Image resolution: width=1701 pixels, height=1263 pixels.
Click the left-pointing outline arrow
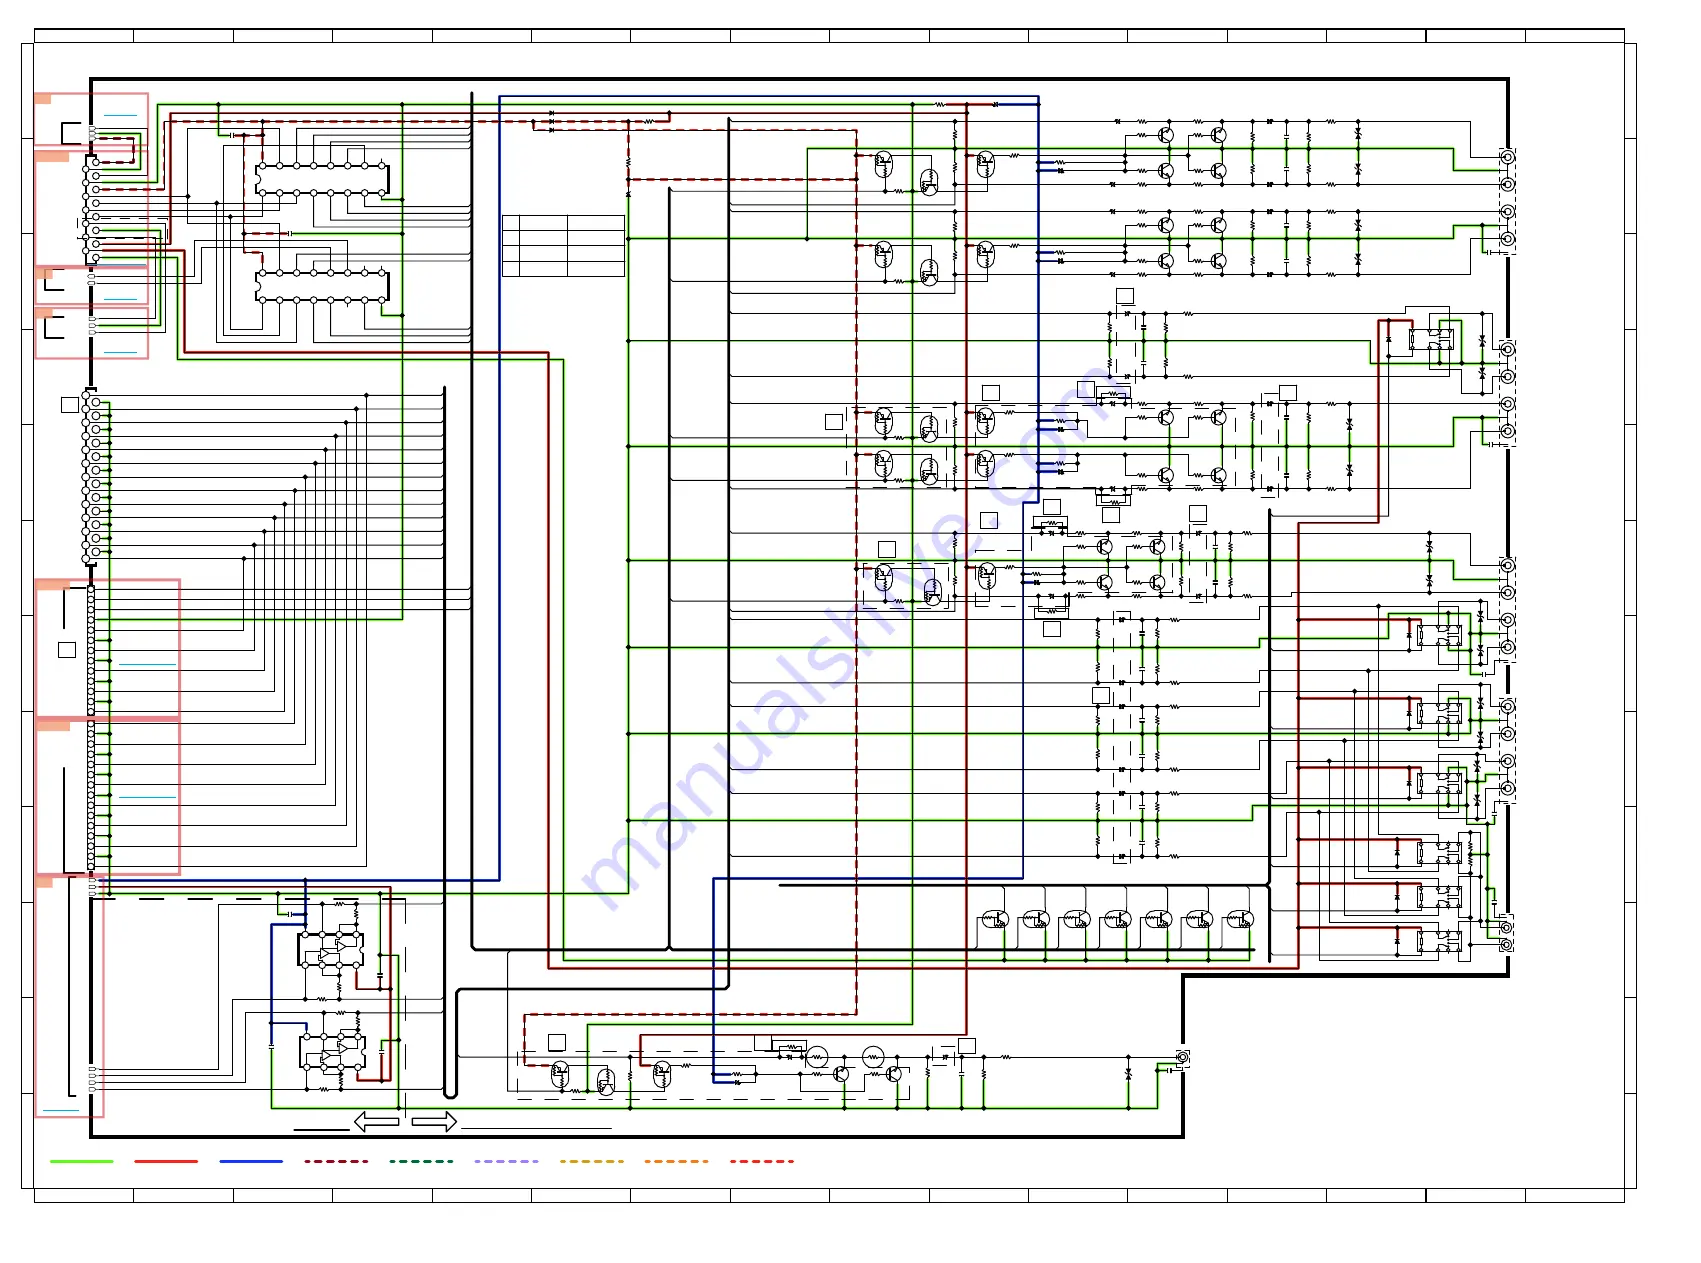(x=377, y=1121)
